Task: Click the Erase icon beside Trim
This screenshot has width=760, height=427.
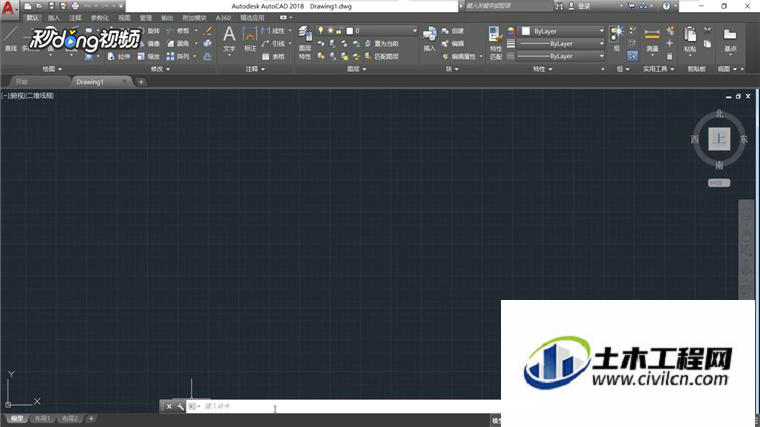Action: tap(207, 31)
